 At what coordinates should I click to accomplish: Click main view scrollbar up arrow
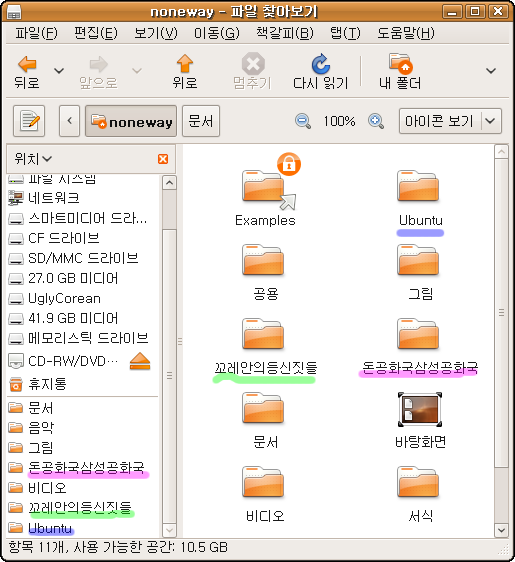(x=501, y=152)
